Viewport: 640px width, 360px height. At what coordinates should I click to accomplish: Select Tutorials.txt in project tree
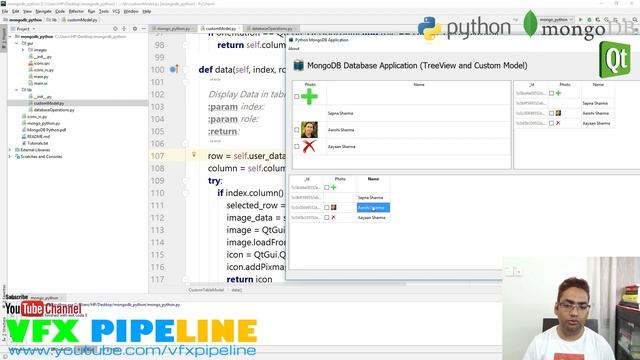[35, 143]
